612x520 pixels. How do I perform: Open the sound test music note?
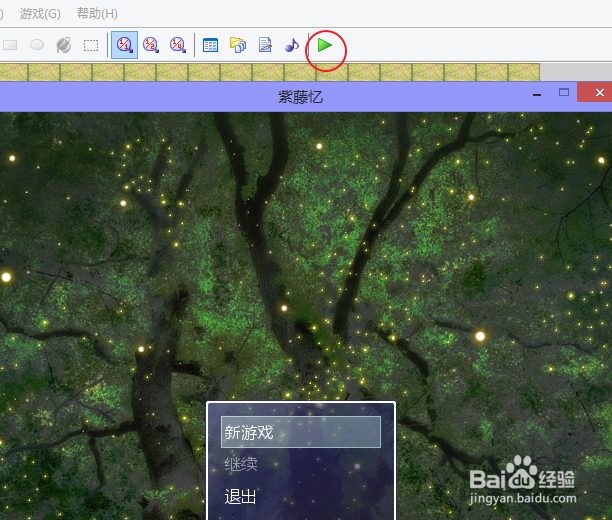coord(292,45)
